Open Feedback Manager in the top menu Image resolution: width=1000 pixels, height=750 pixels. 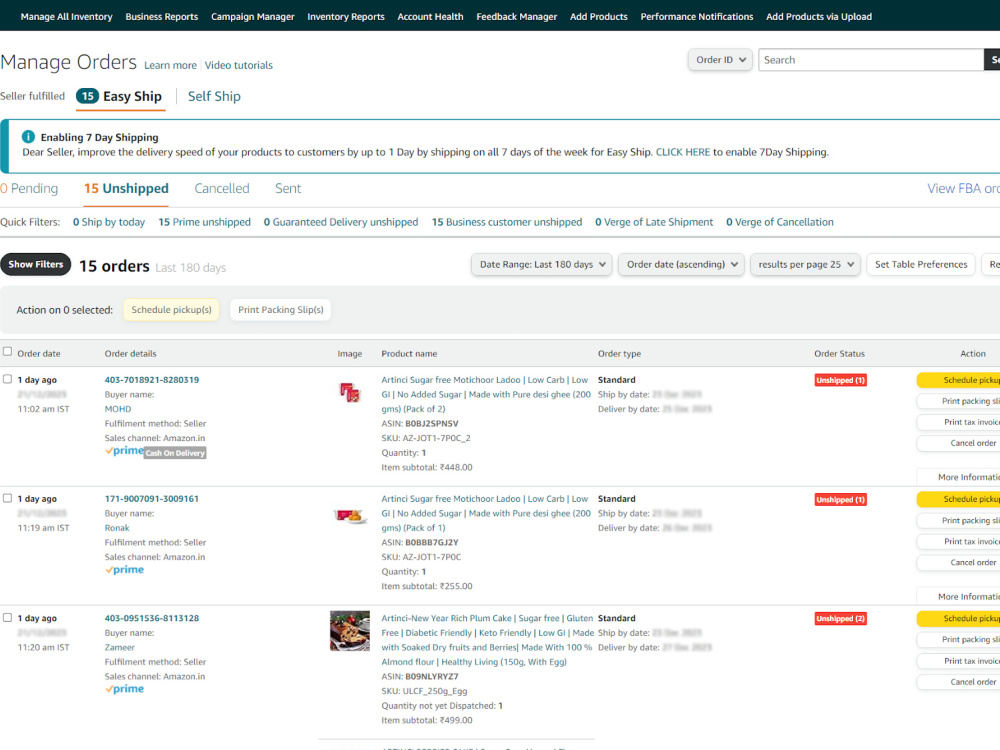517,17
